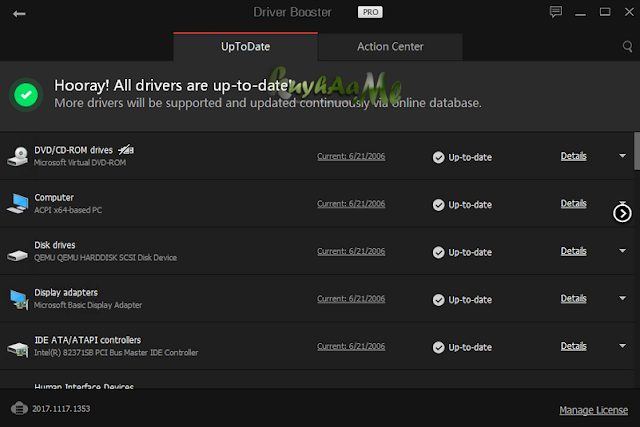This screenshot has width=640, height=427.
Task: Switch to the UpToDate tab
Action: [x=245, y=47]
